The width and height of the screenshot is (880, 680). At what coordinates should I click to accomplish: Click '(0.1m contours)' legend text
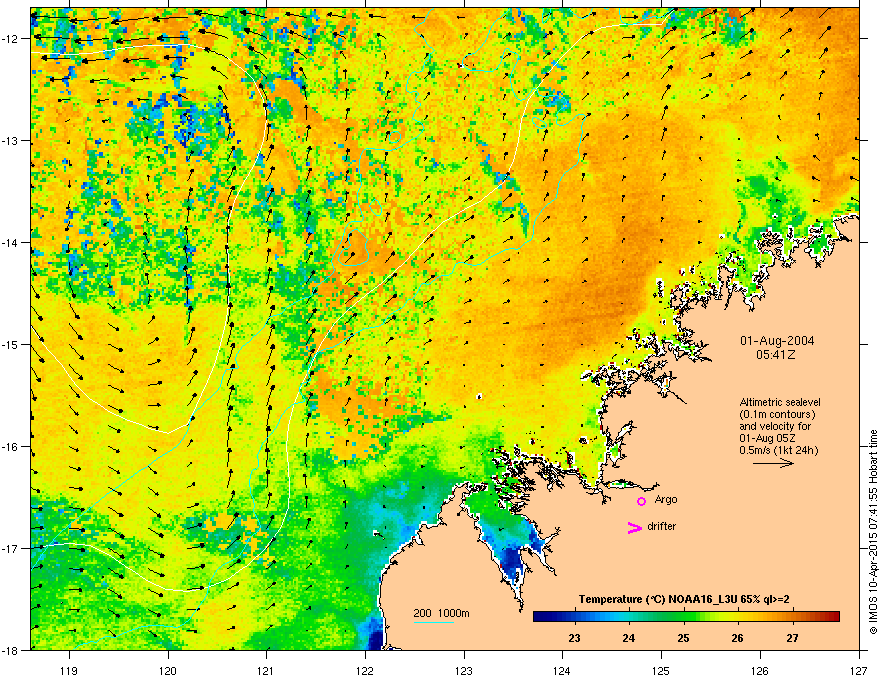[x=778, y=415]
